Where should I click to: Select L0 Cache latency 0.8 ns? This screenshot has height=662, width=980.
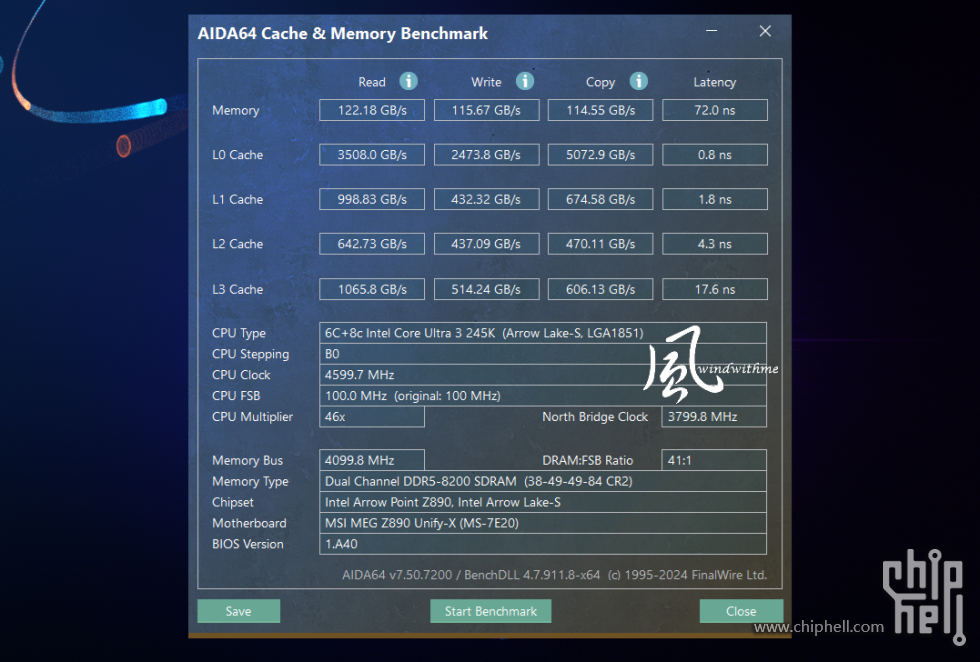tap(715, 155)
